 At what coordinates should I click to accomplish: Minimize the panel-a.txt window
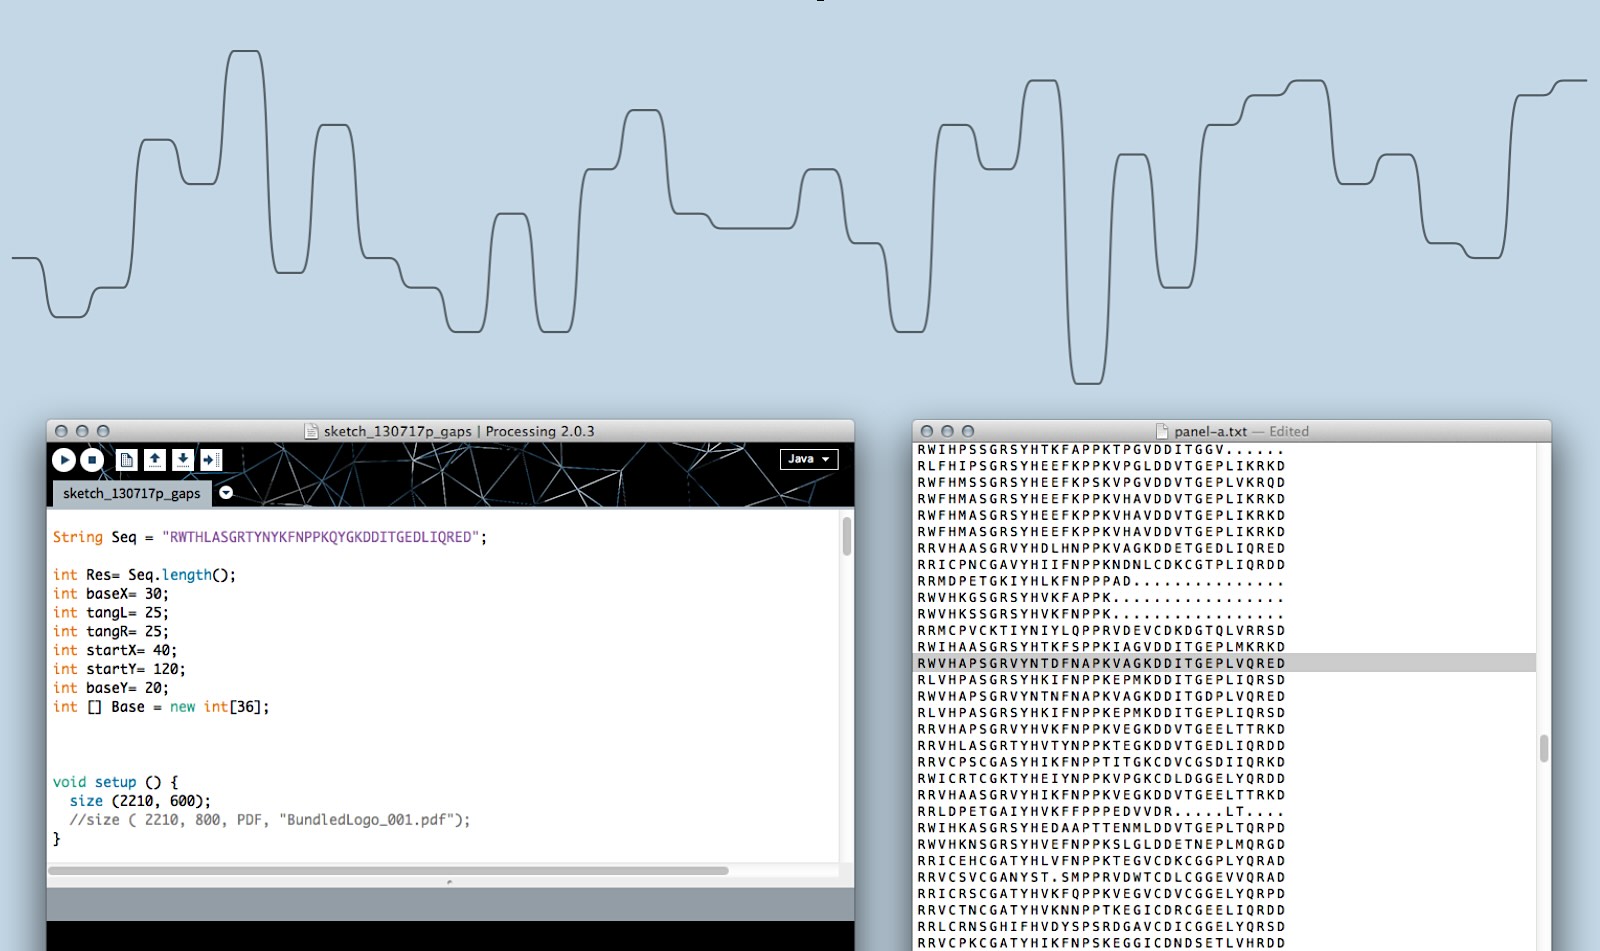[x=947, y=431]
